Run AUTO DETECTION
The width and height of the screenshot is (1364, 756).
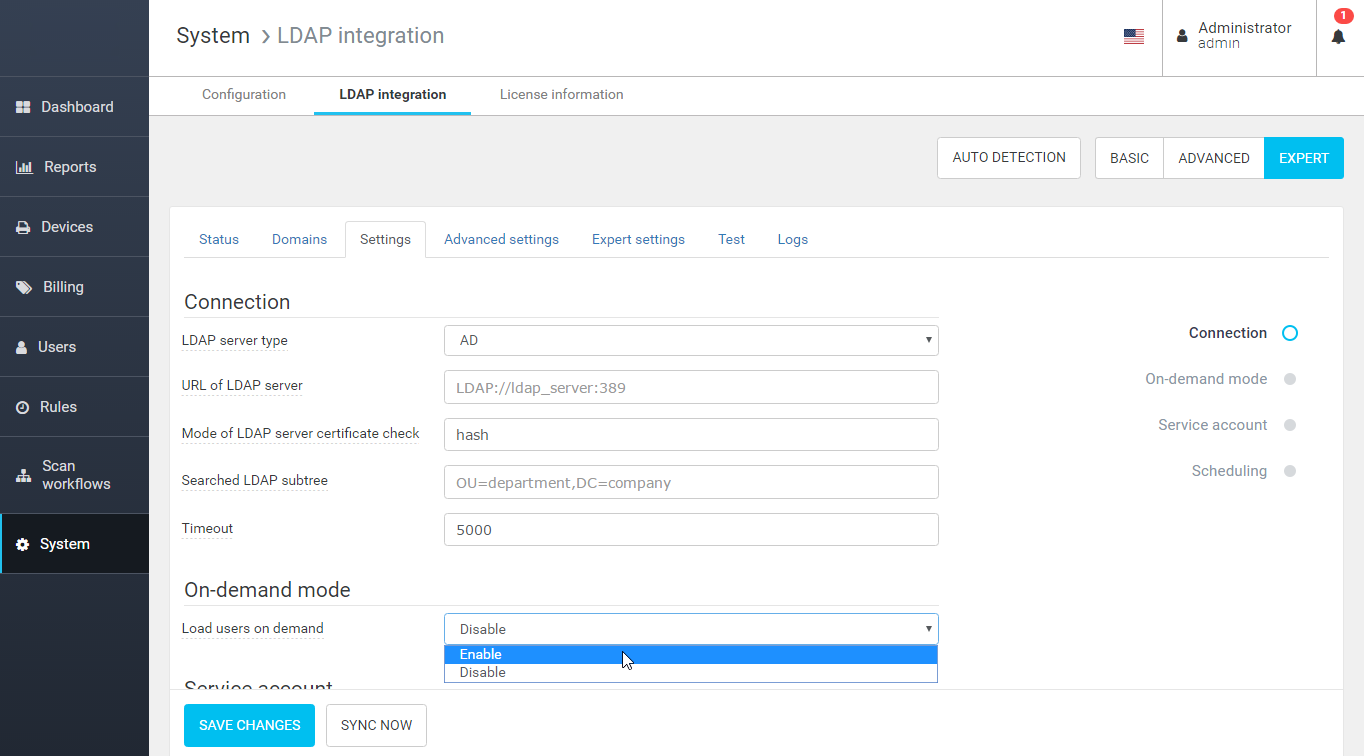coord(1008,157)
